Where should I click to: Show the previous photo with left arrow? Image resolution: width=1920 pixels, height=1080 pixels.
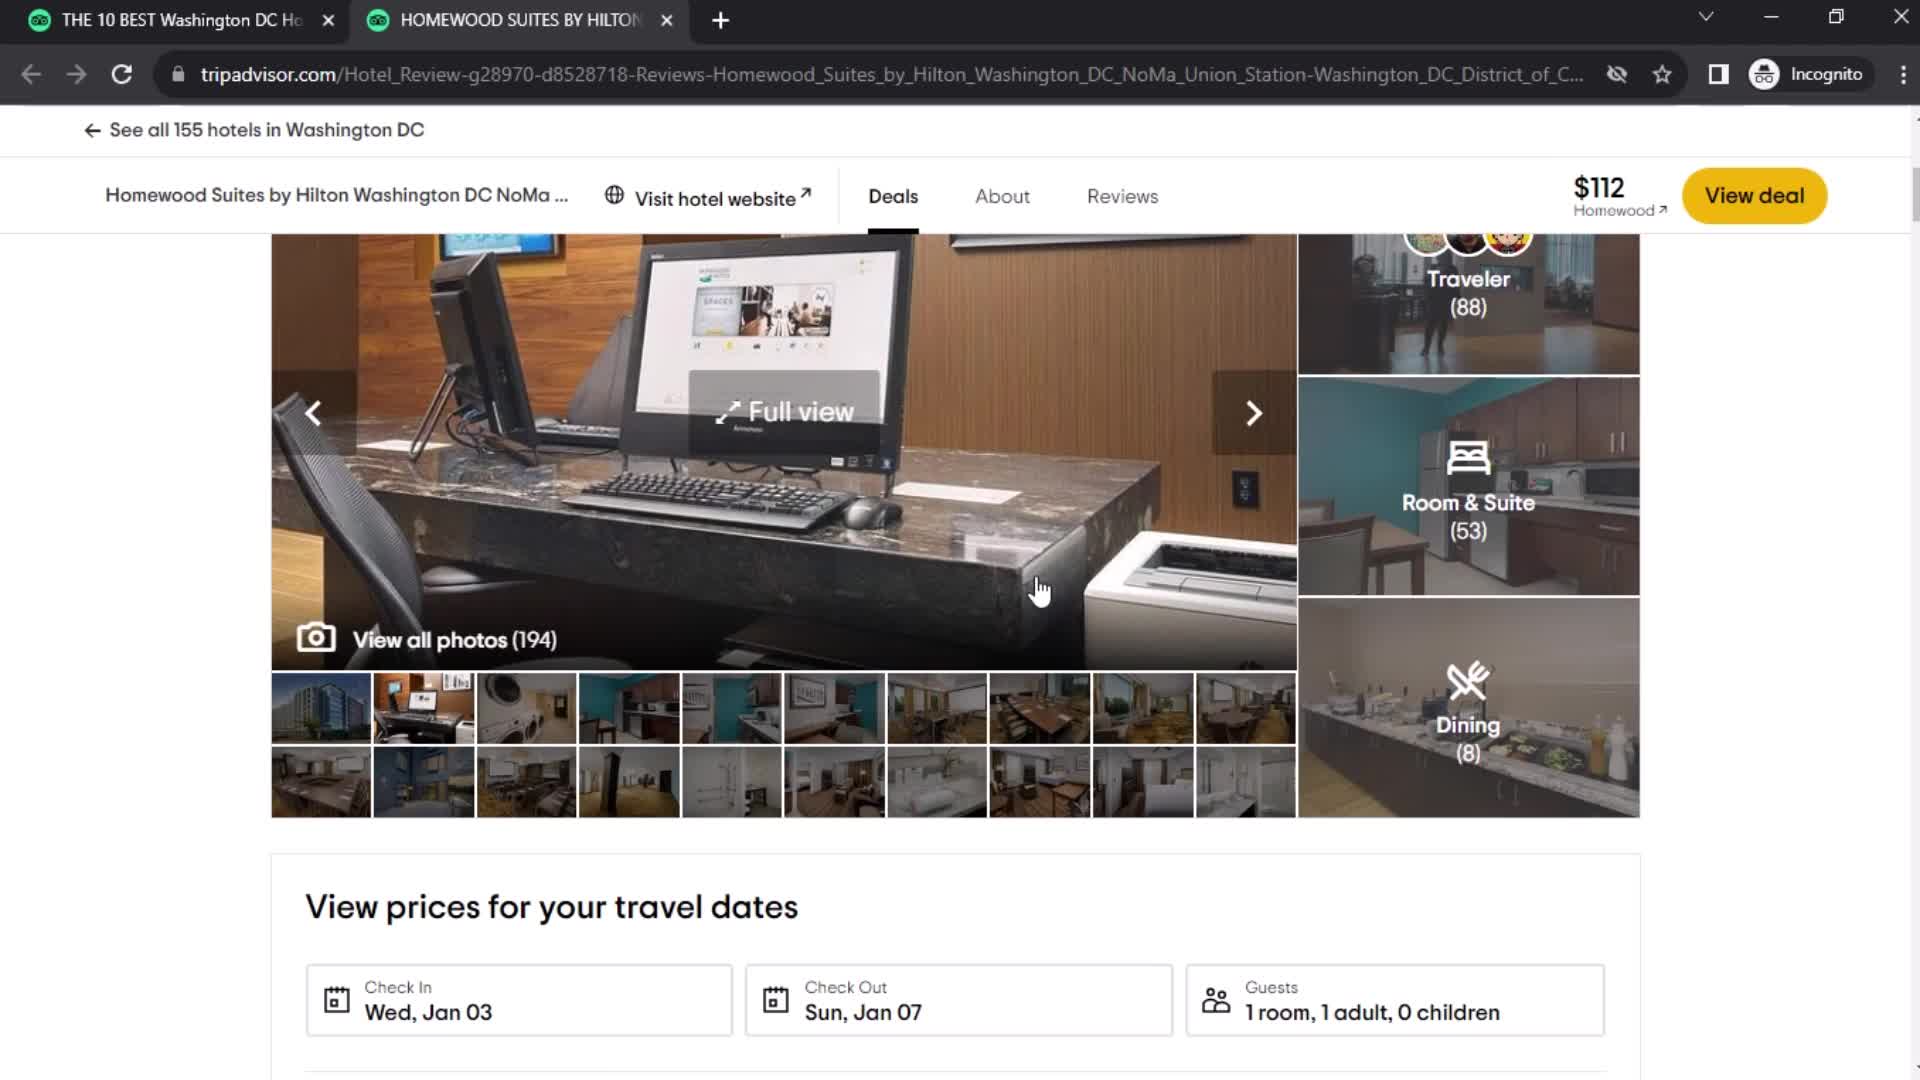(313, 413)
